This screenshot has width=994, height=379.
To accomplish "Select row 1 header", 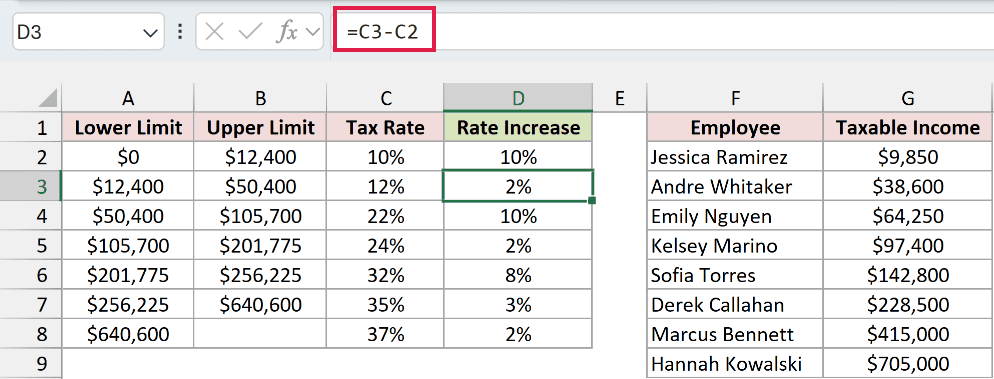I will pyautogui.click(x=30, y=128).
